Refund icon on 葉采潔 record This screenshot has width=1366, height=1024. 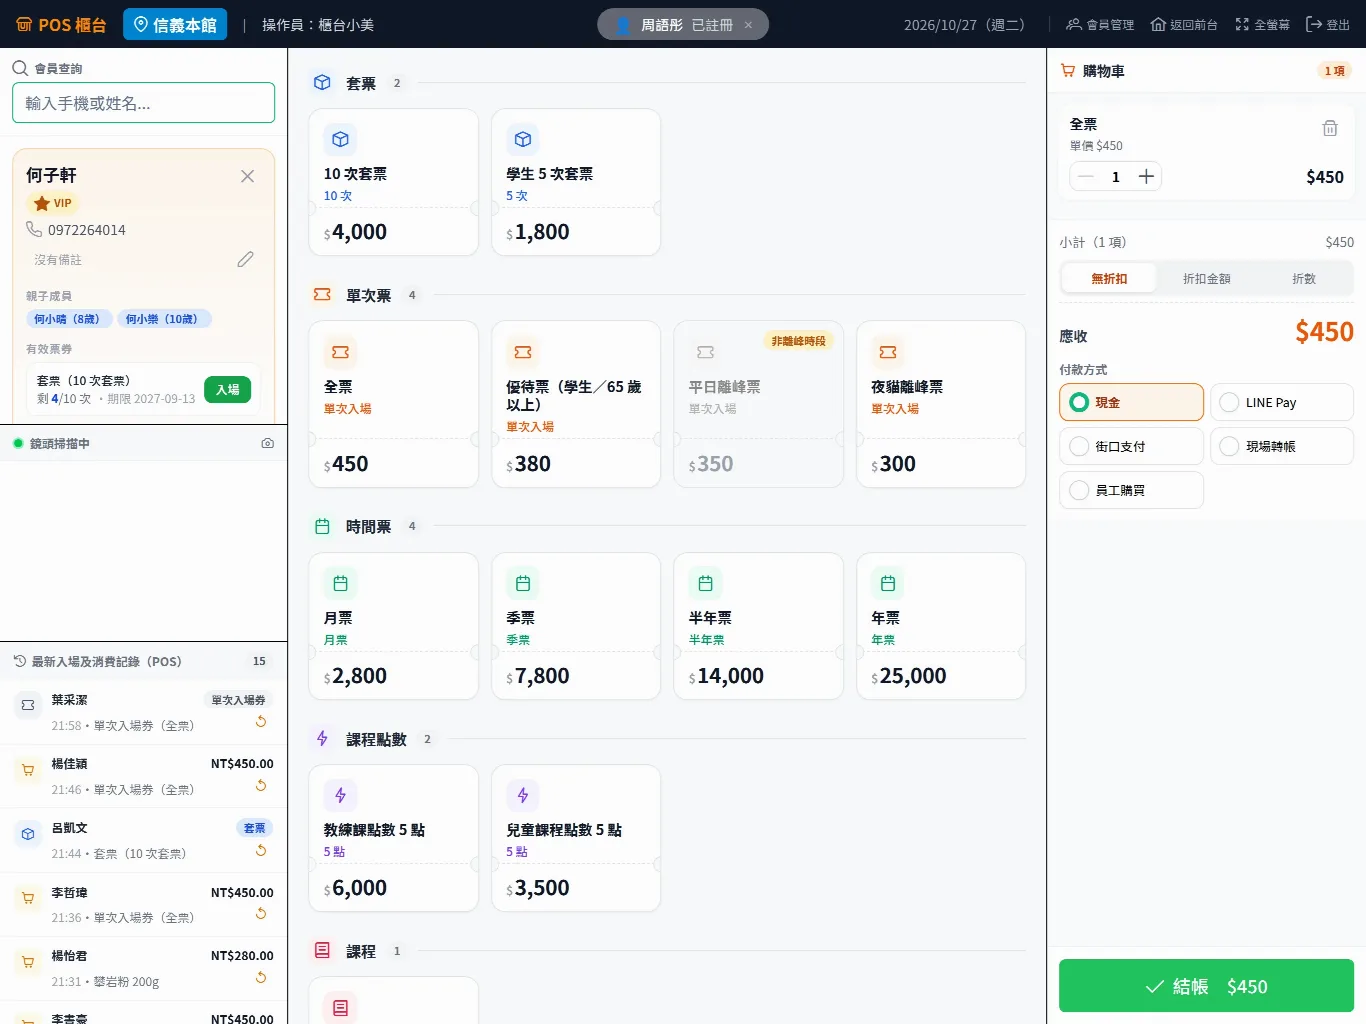coord(261,721)
